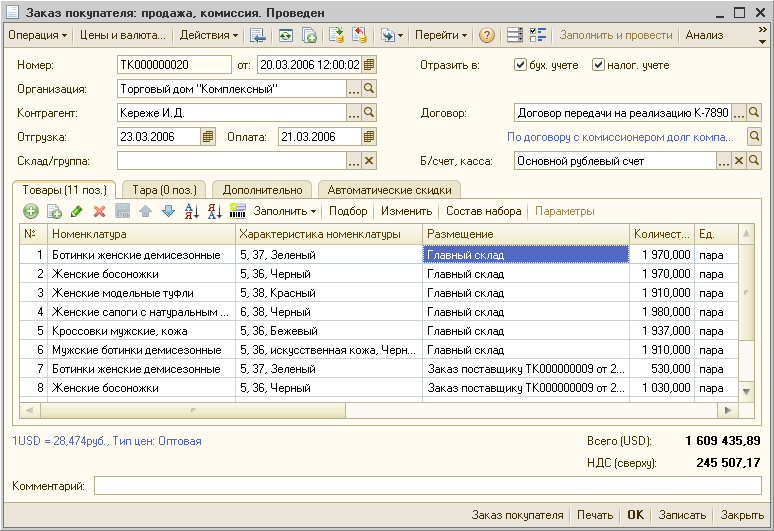Screen dimensions: 774x531
Task: Click the horizontal scrollbar thumb of goods table
Action: tap(193, 410)
